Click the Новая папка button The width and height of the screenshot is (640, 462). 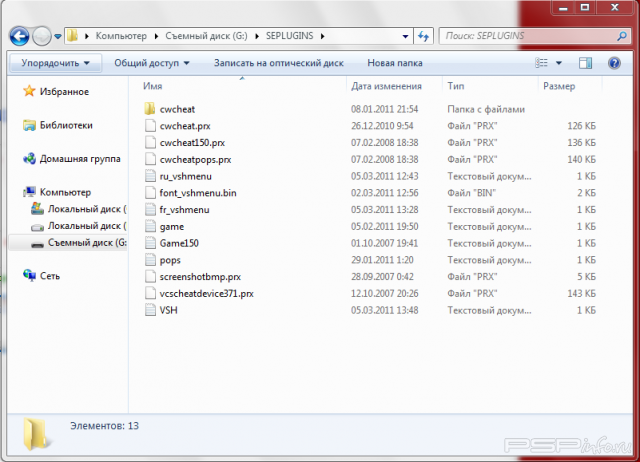(x=394, y=63)
